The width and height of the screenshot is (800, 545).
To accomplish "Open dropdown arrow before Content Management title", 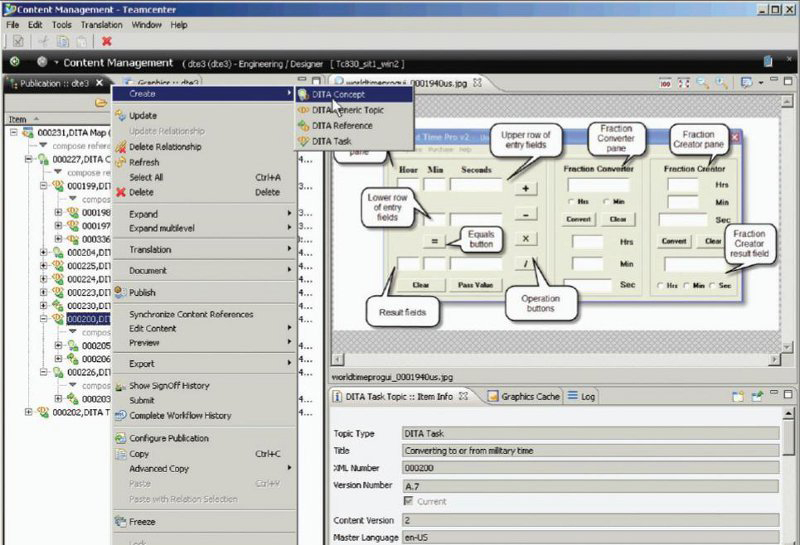I will click(56, 63).
